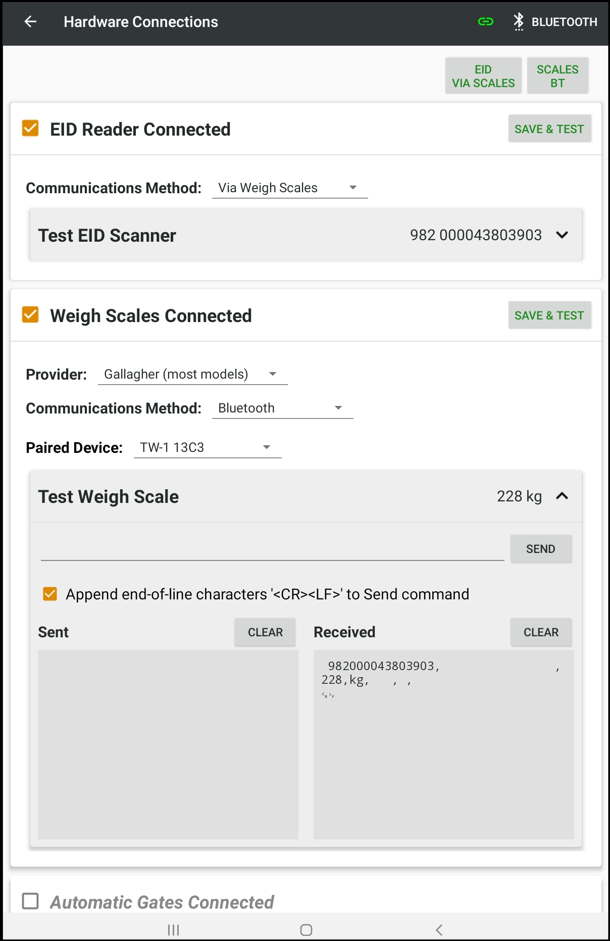Image resolution: width=610 pixels, height=941 pixels.
Task: Tap the Android home button
Action: coord(306,929)
